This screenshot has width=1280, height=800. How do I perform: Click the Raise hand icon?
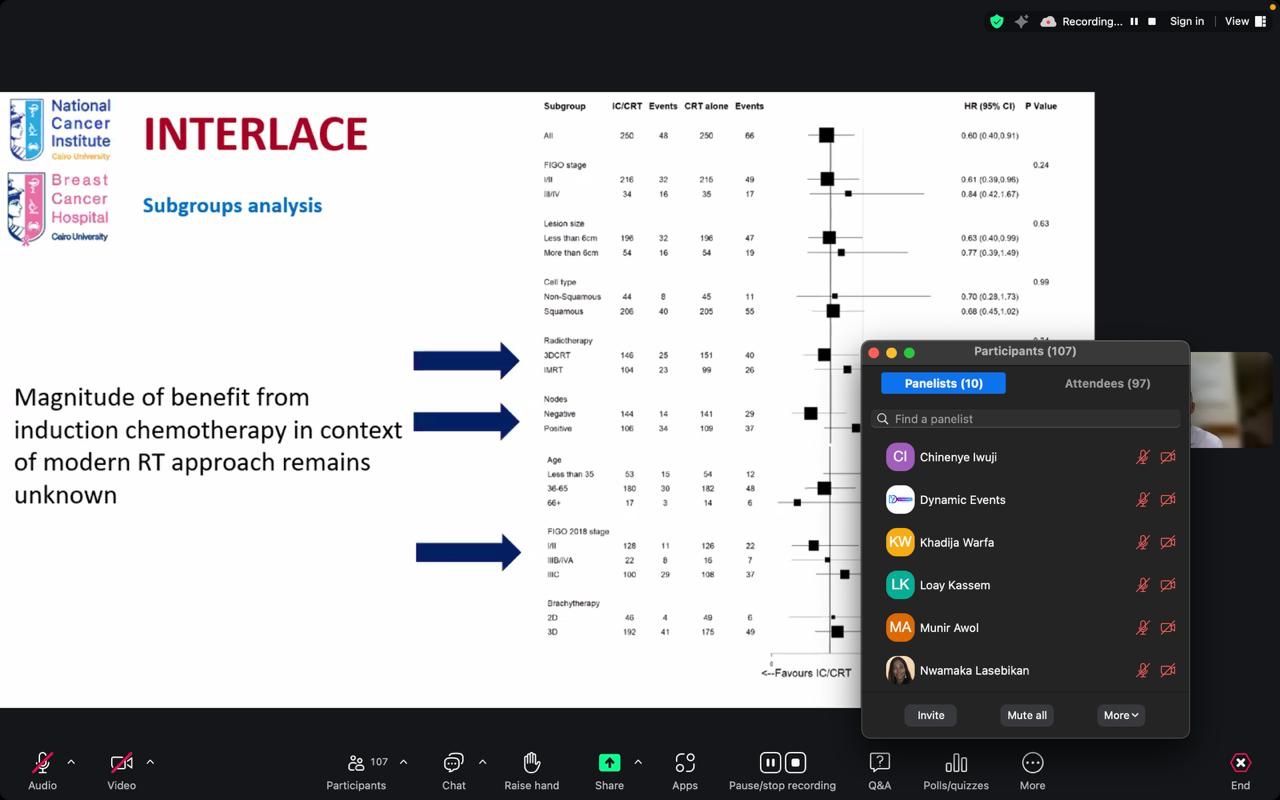click(x=531, y=763)
